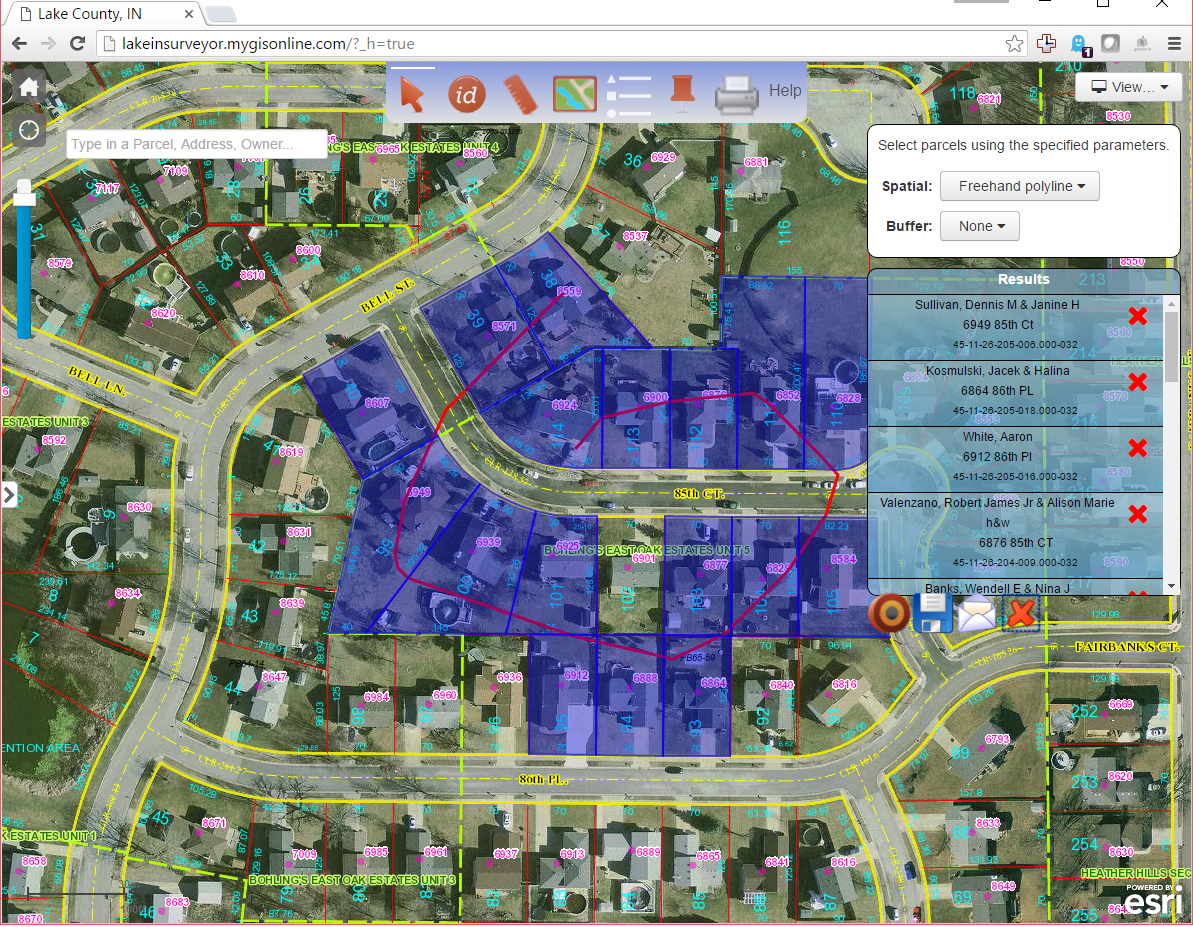Show the legend list icon
The height and width of the screenshot is (927, 1193).
628,95
